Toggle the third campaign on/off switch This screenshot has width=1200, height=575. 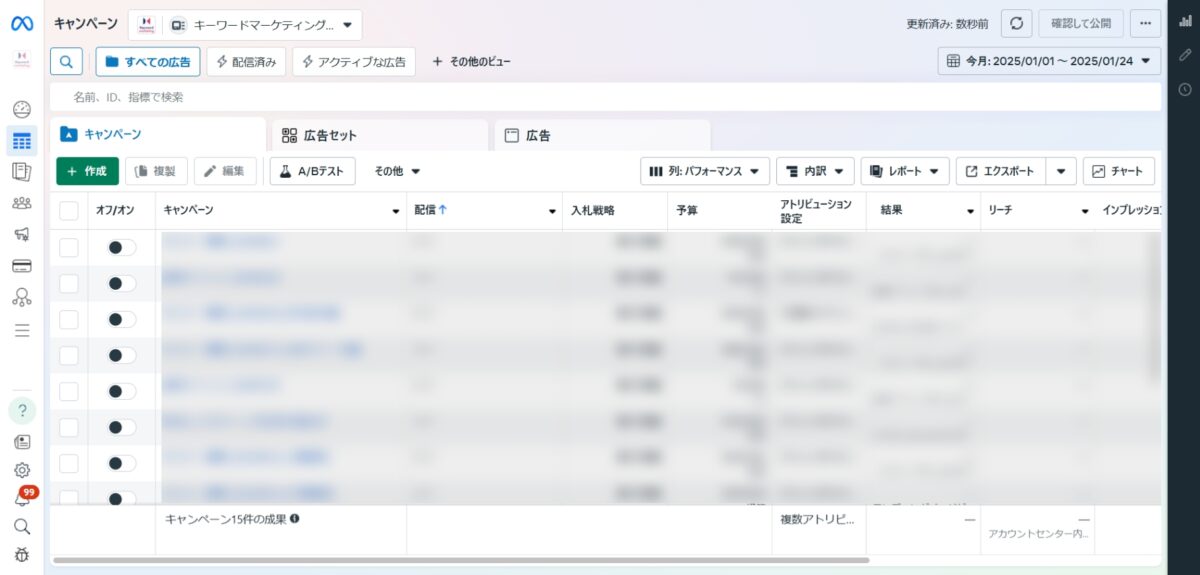point(121,319)
